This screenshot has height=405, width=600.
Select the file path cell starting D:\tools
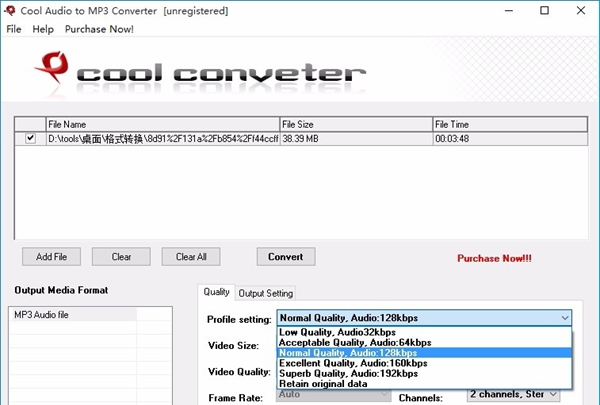(x=163, y=139)
